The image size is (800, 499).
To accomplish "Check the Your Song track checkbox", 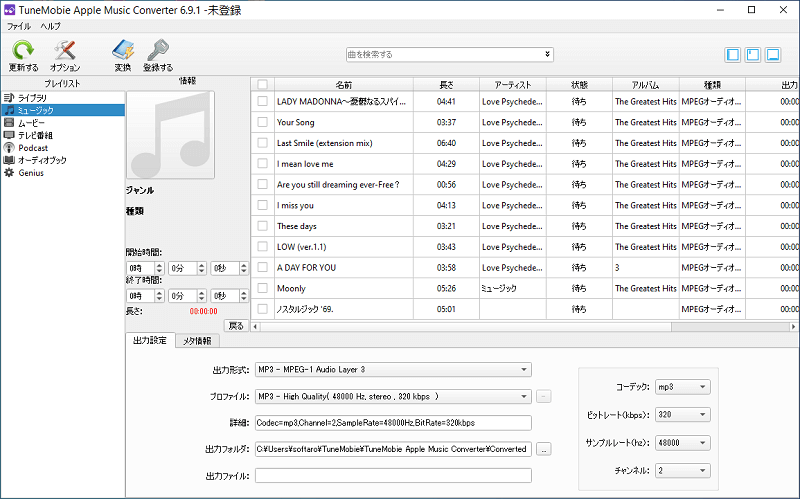I will (263, 122).
